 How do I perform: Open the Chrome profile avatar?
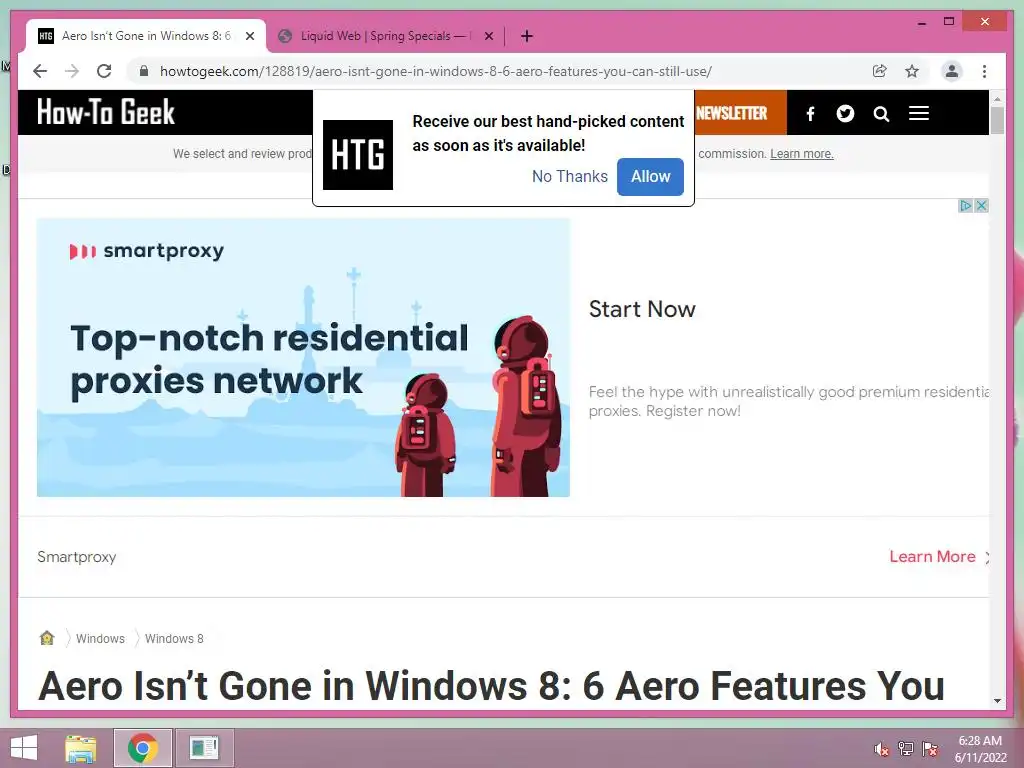(952, 71)
